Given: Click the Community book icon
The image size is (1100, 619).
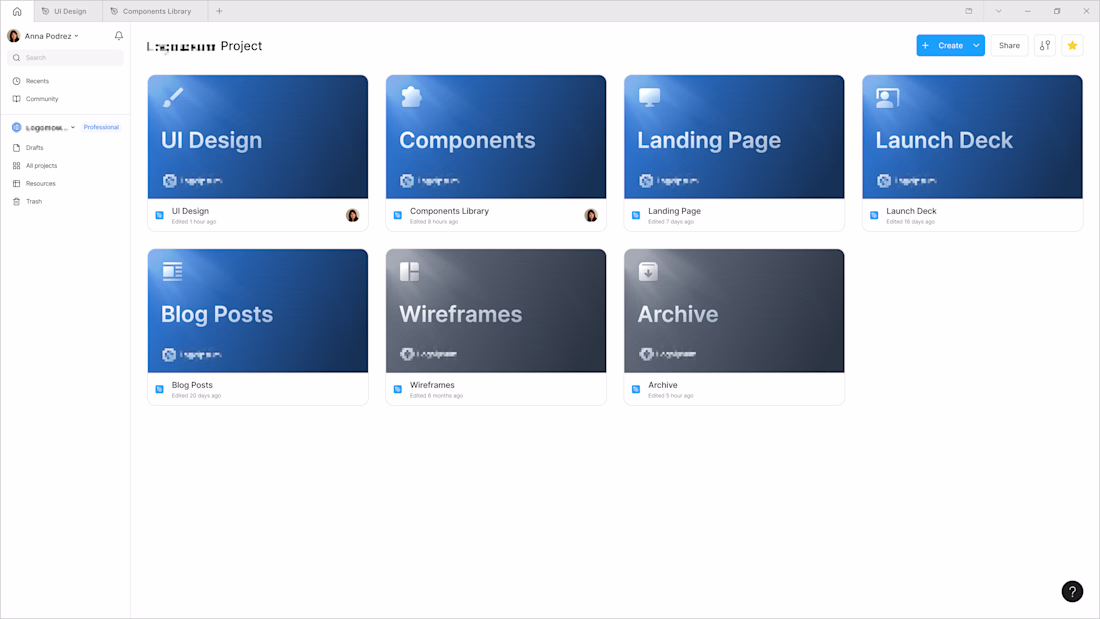Looking at the screenshot, I should (x=17, y=99).
